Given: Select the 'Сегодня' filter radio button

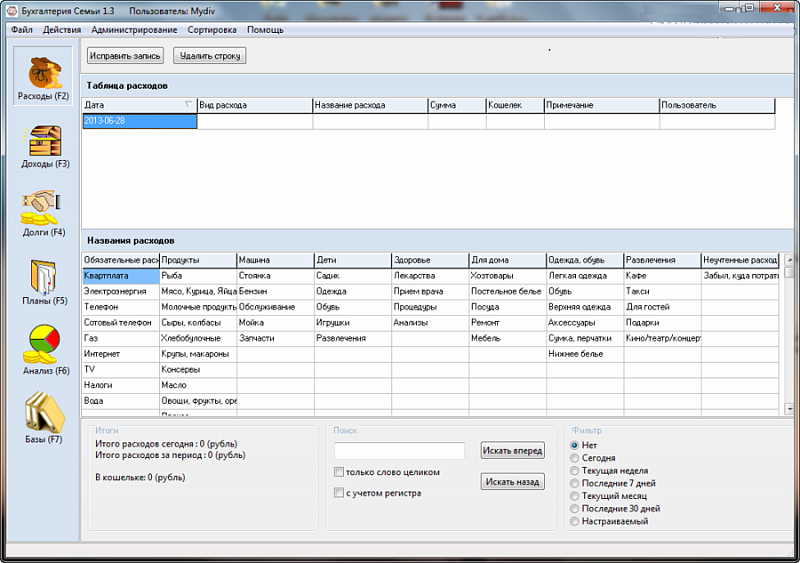Looking at the screenshot, I should coord(574,458).
